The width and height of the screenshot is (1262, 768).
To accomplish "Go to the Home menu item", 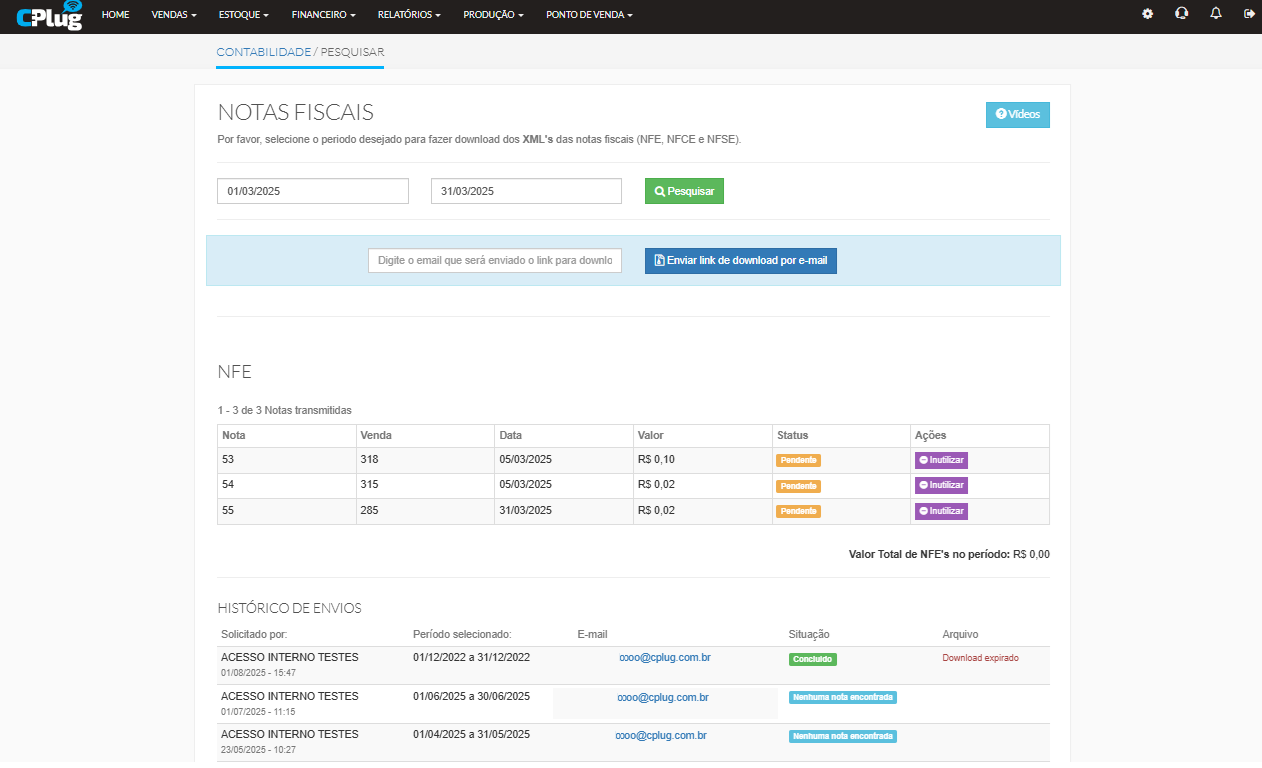I will coord(115,15).
